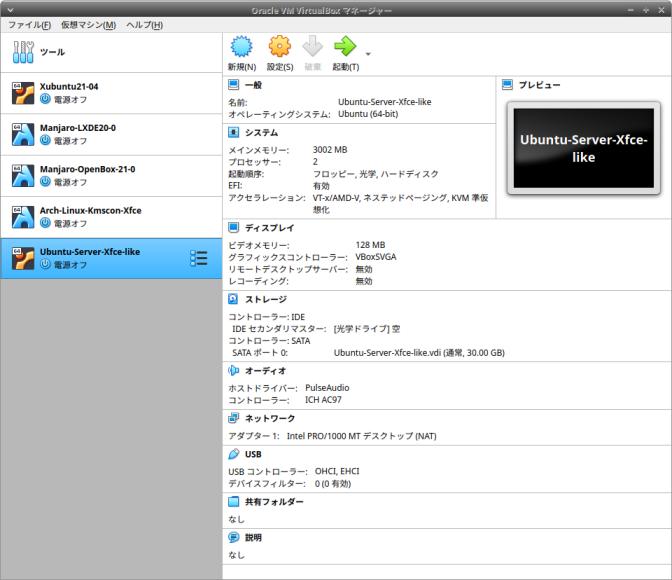Click the [光学ドライブ] 空 optical drive entry

(x=366, y=329)
